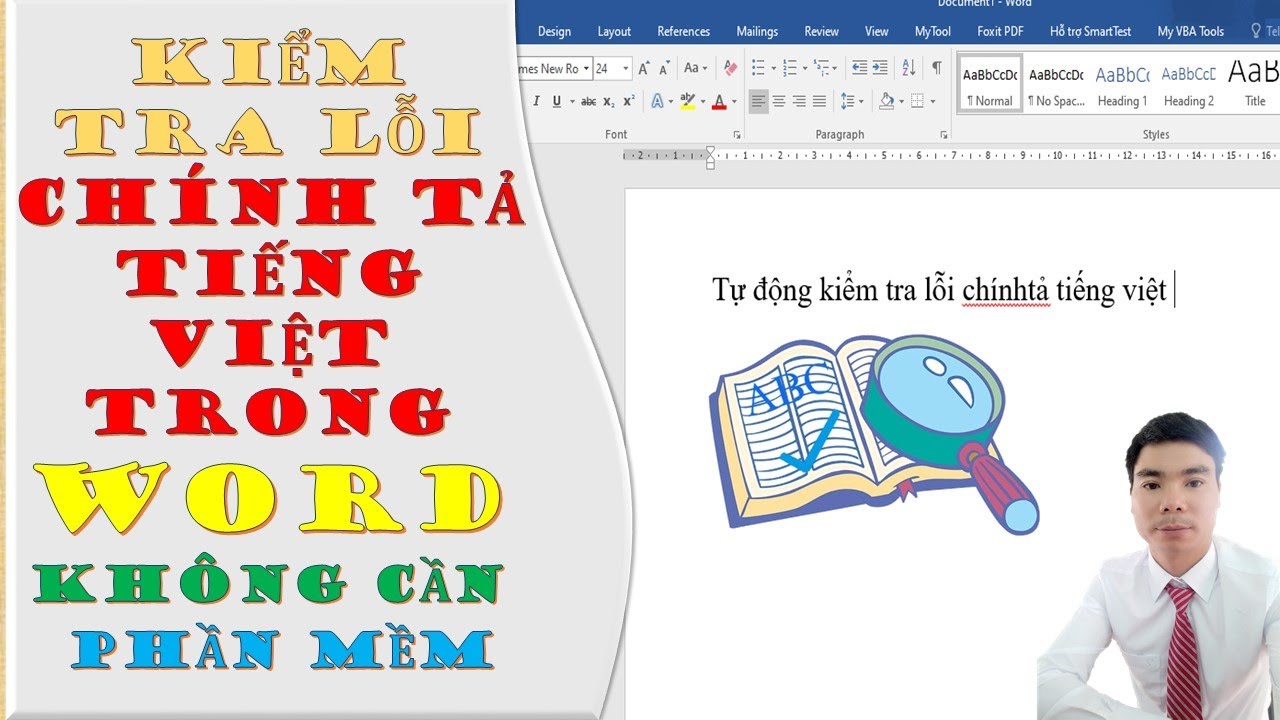Toggle italic formatting
Viewport: 1280px width, 720px height.
(x=536, y=101)
